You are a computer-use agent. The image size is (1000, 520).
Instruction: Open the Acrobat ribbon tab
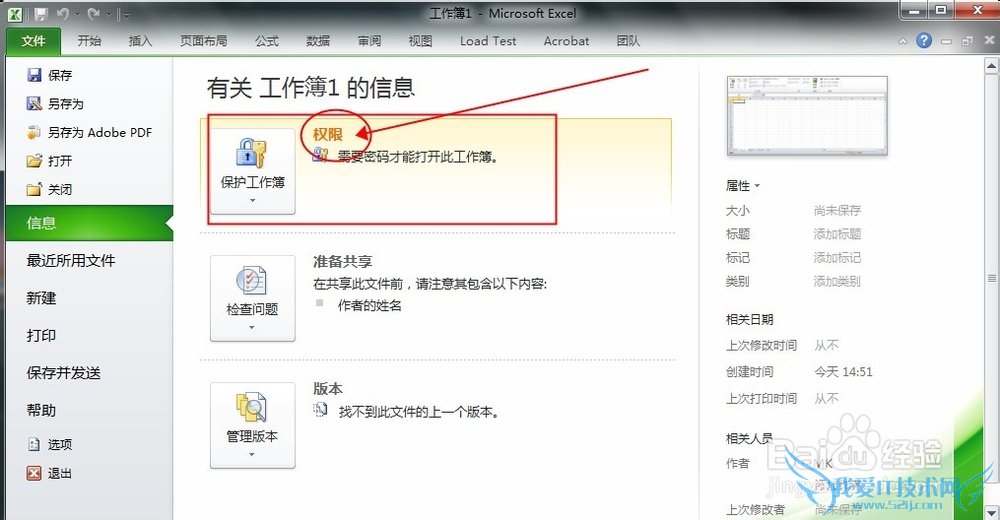(566, 41)
